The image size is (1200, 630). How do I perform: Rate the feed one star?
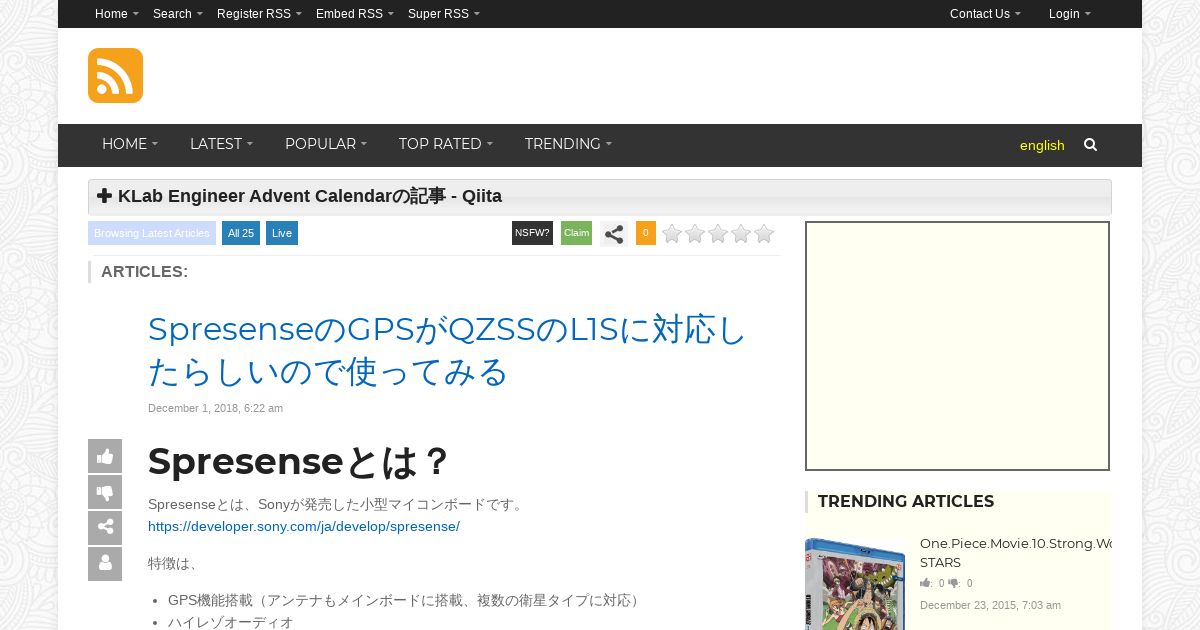[x=672, y=234]
